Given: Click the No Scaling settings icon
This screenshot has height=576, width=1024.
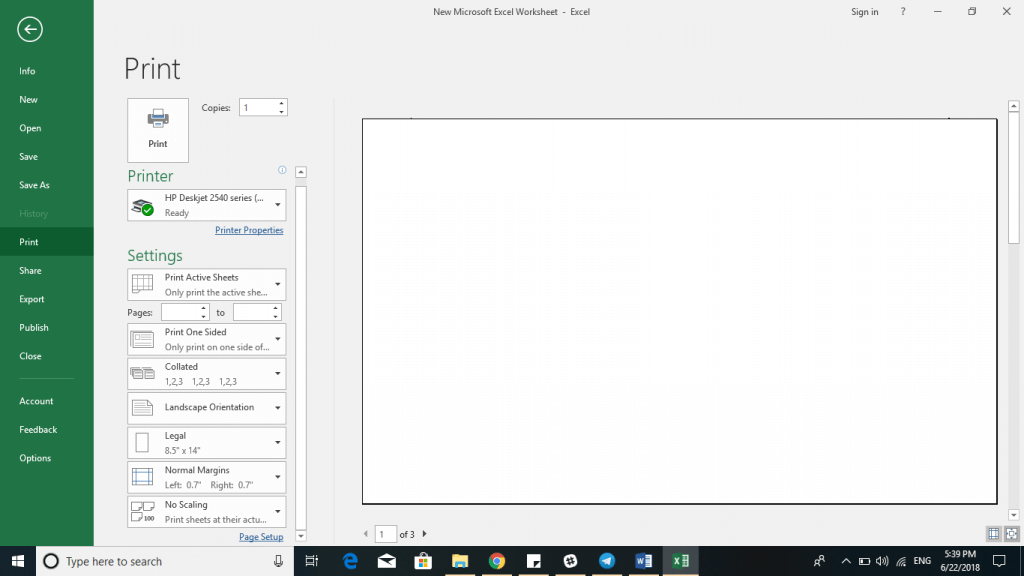Looking at the screenshot, I should coord(141,511).
